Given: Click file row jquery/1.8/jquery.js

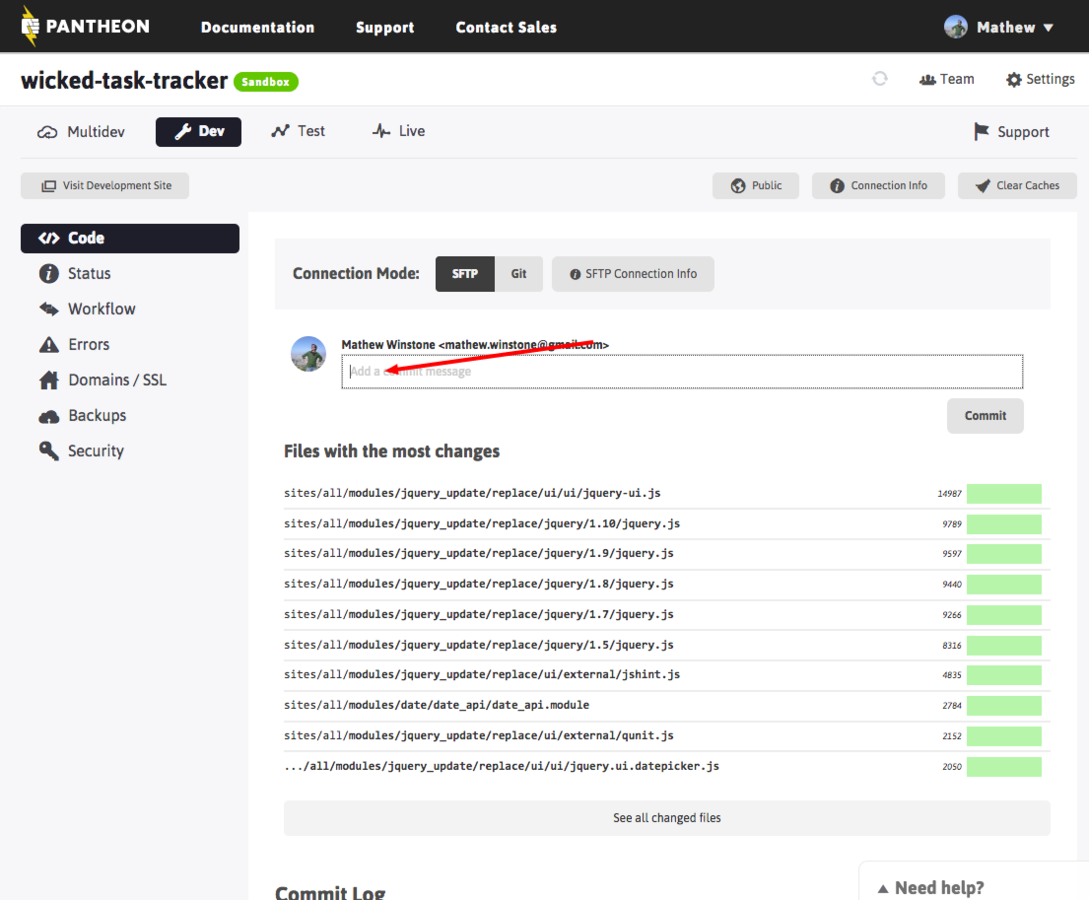Looking at the screenshot, I should point(667,584).
